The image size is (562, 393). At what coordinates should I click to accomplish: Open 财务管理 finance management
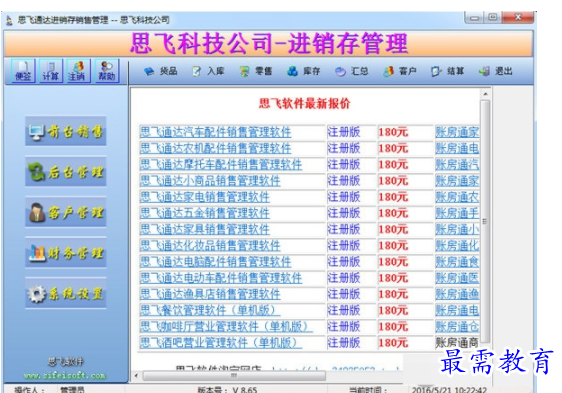coord(66,253)
